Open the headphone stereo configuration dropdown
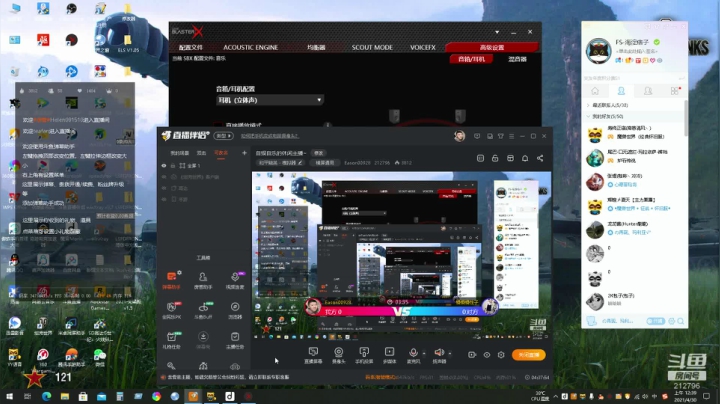This screenshot has width=720, height=404. tap(270, 100)
